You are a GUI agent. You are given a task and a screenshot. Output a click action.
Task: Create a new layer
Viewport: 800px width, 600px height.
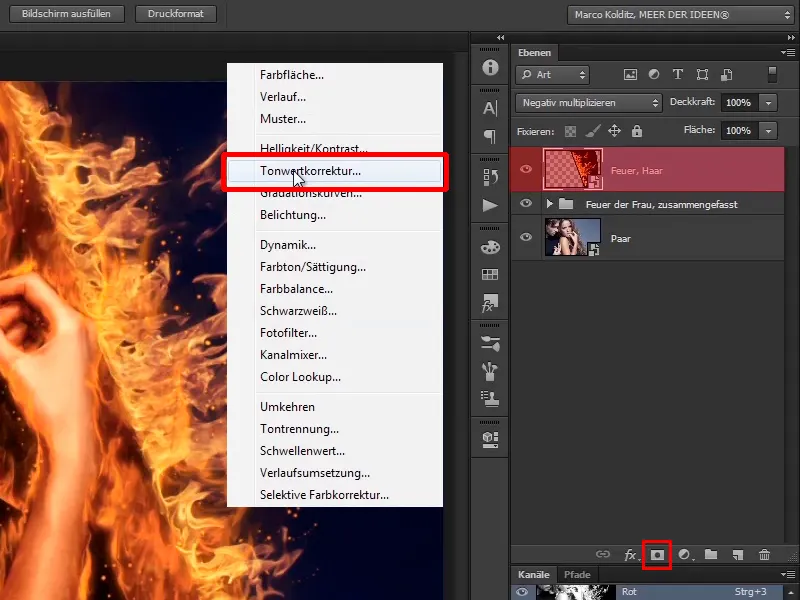coord(737,555)
